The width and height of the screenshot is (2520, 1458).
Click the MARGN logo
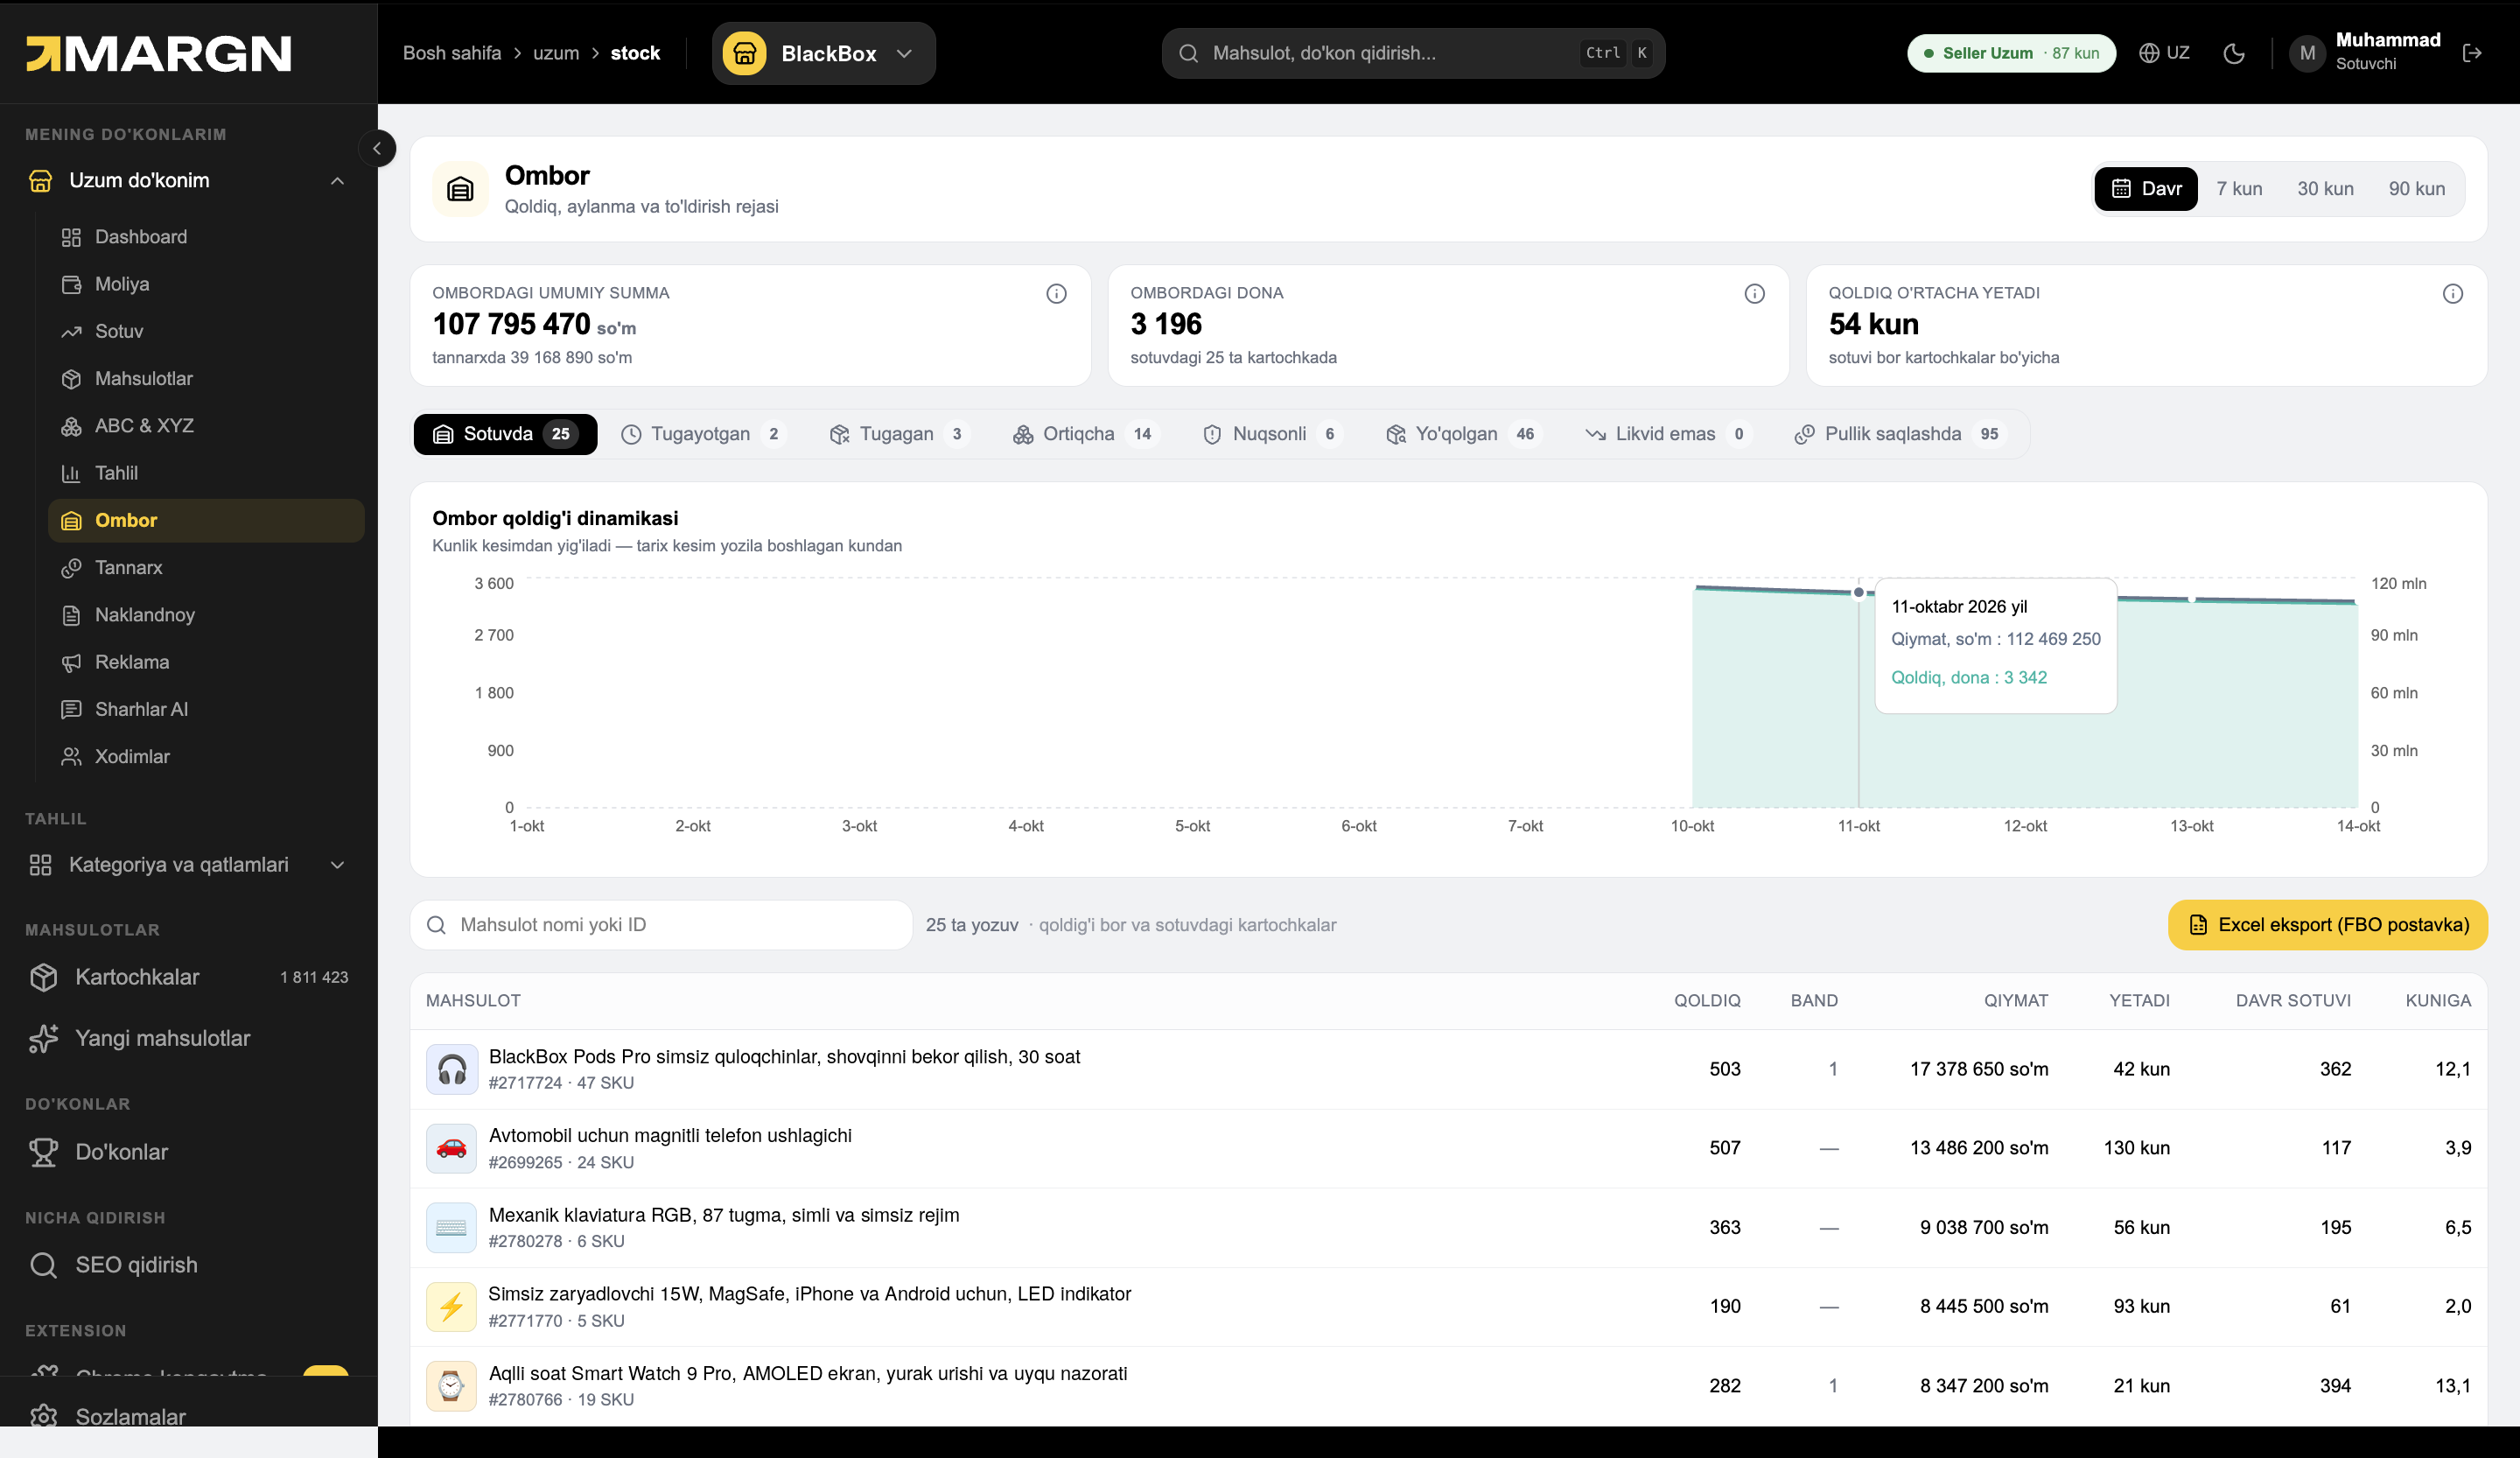(158, 53)
